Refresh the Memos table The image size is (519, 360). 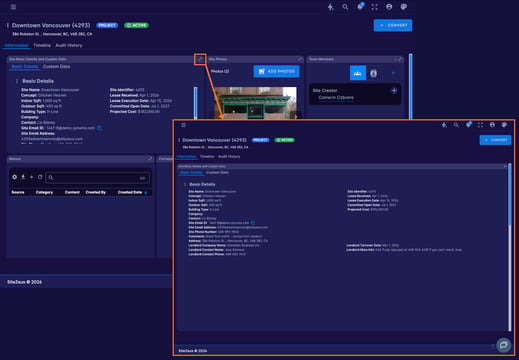pos(40,177)
